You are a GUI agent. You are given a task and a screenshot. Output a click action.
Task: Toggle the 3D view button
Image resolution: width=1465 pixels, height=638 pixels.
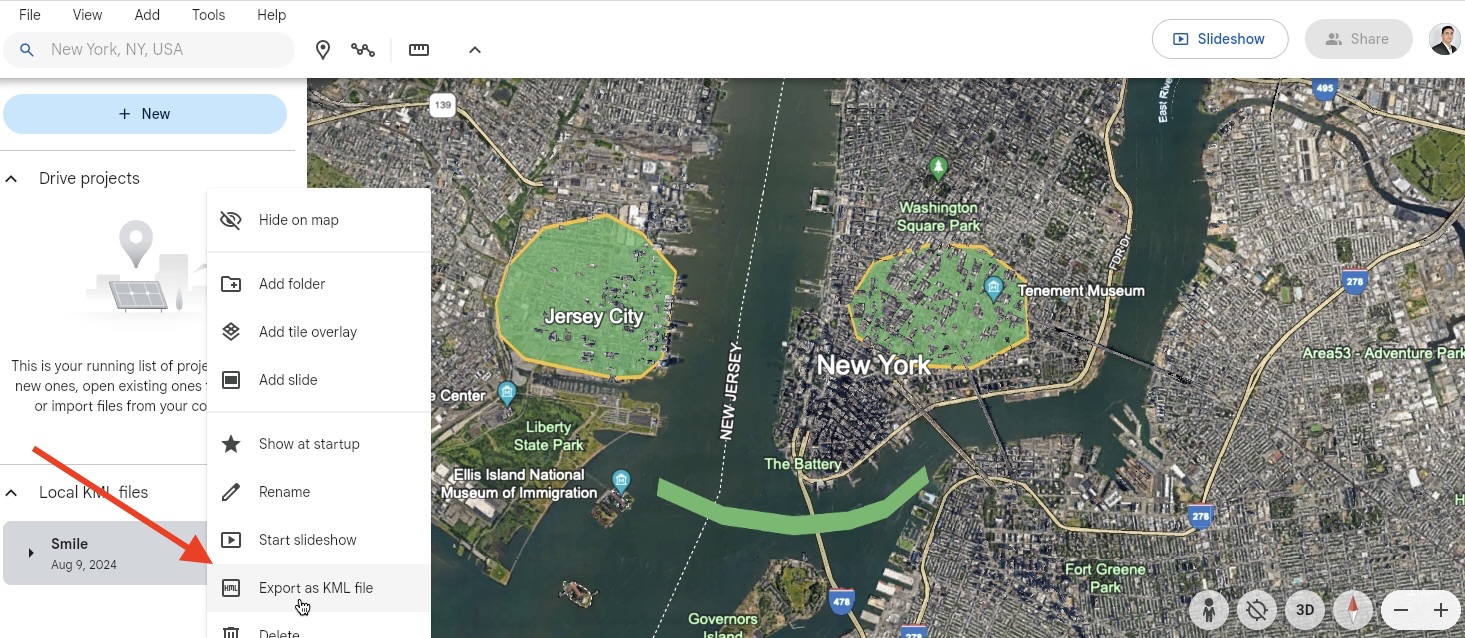1305,610
